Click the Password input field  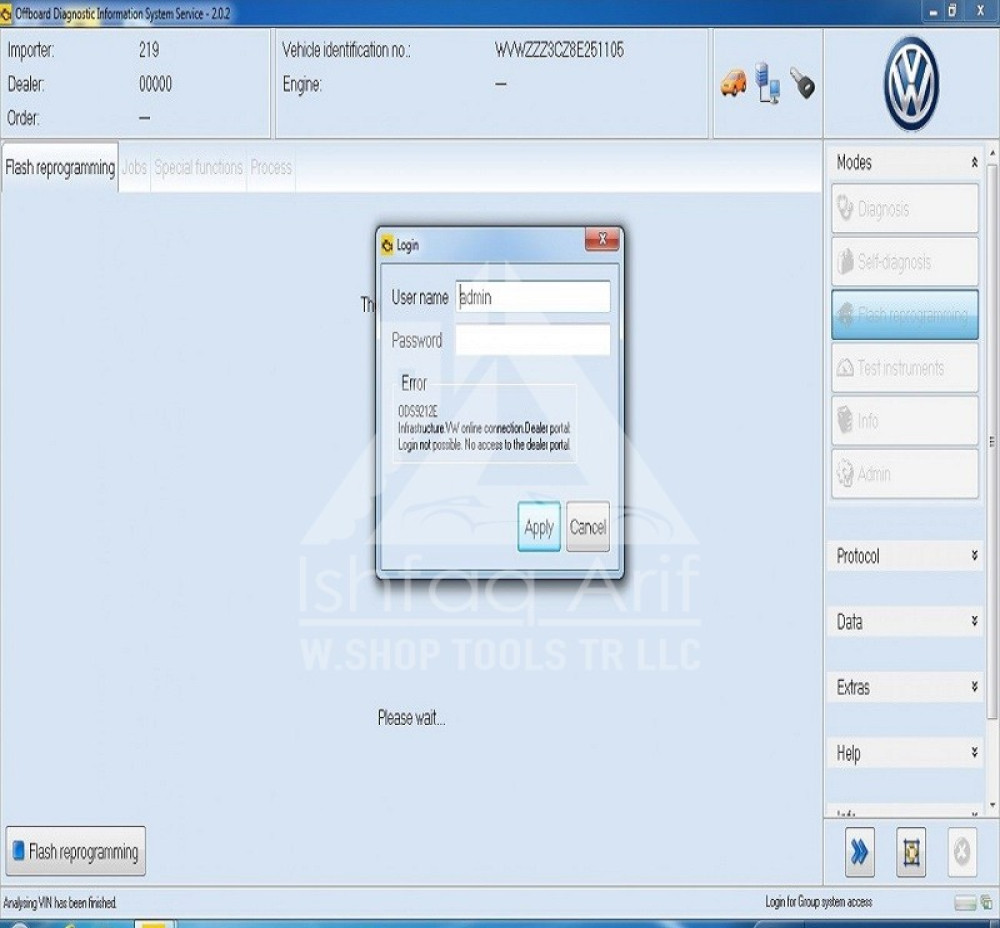coord(532,340)
